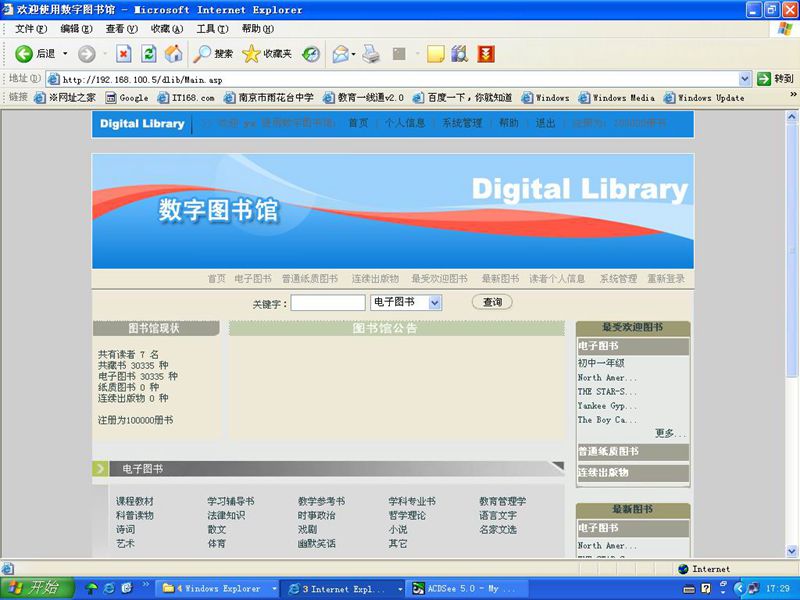
Task: Open the 课程教材 category link
Action: [134, 501]
